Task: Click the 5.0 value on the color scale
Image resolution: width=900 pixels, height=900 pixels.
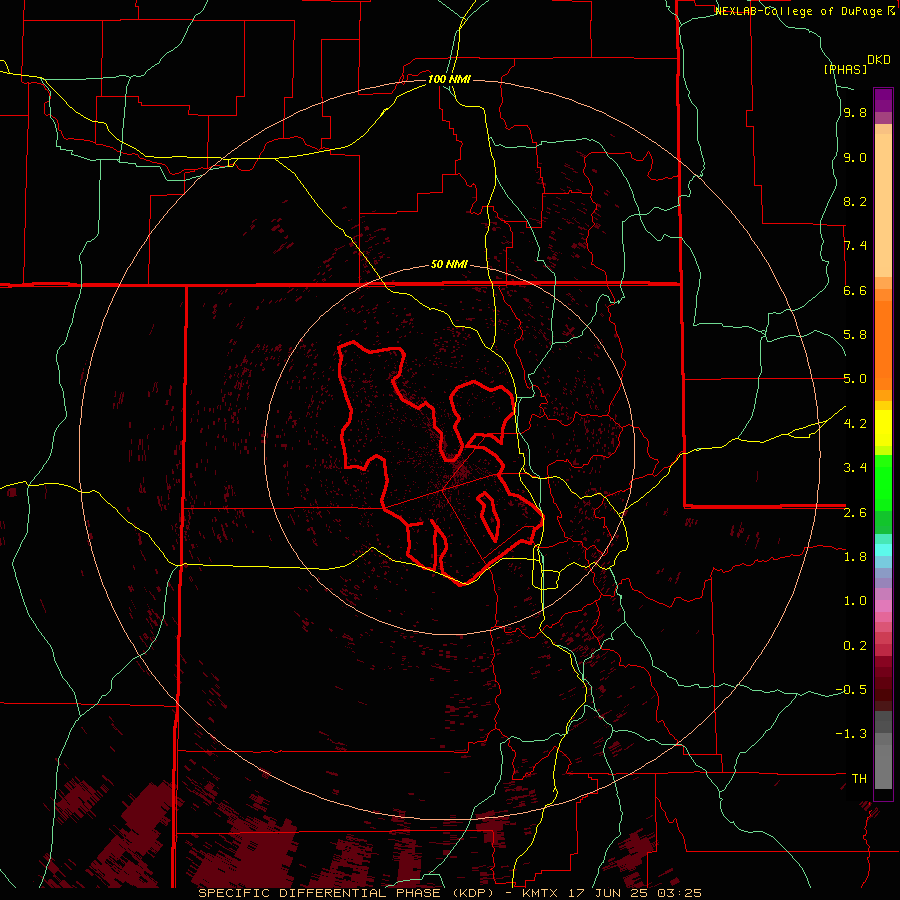Action: (x=855, y=379)
